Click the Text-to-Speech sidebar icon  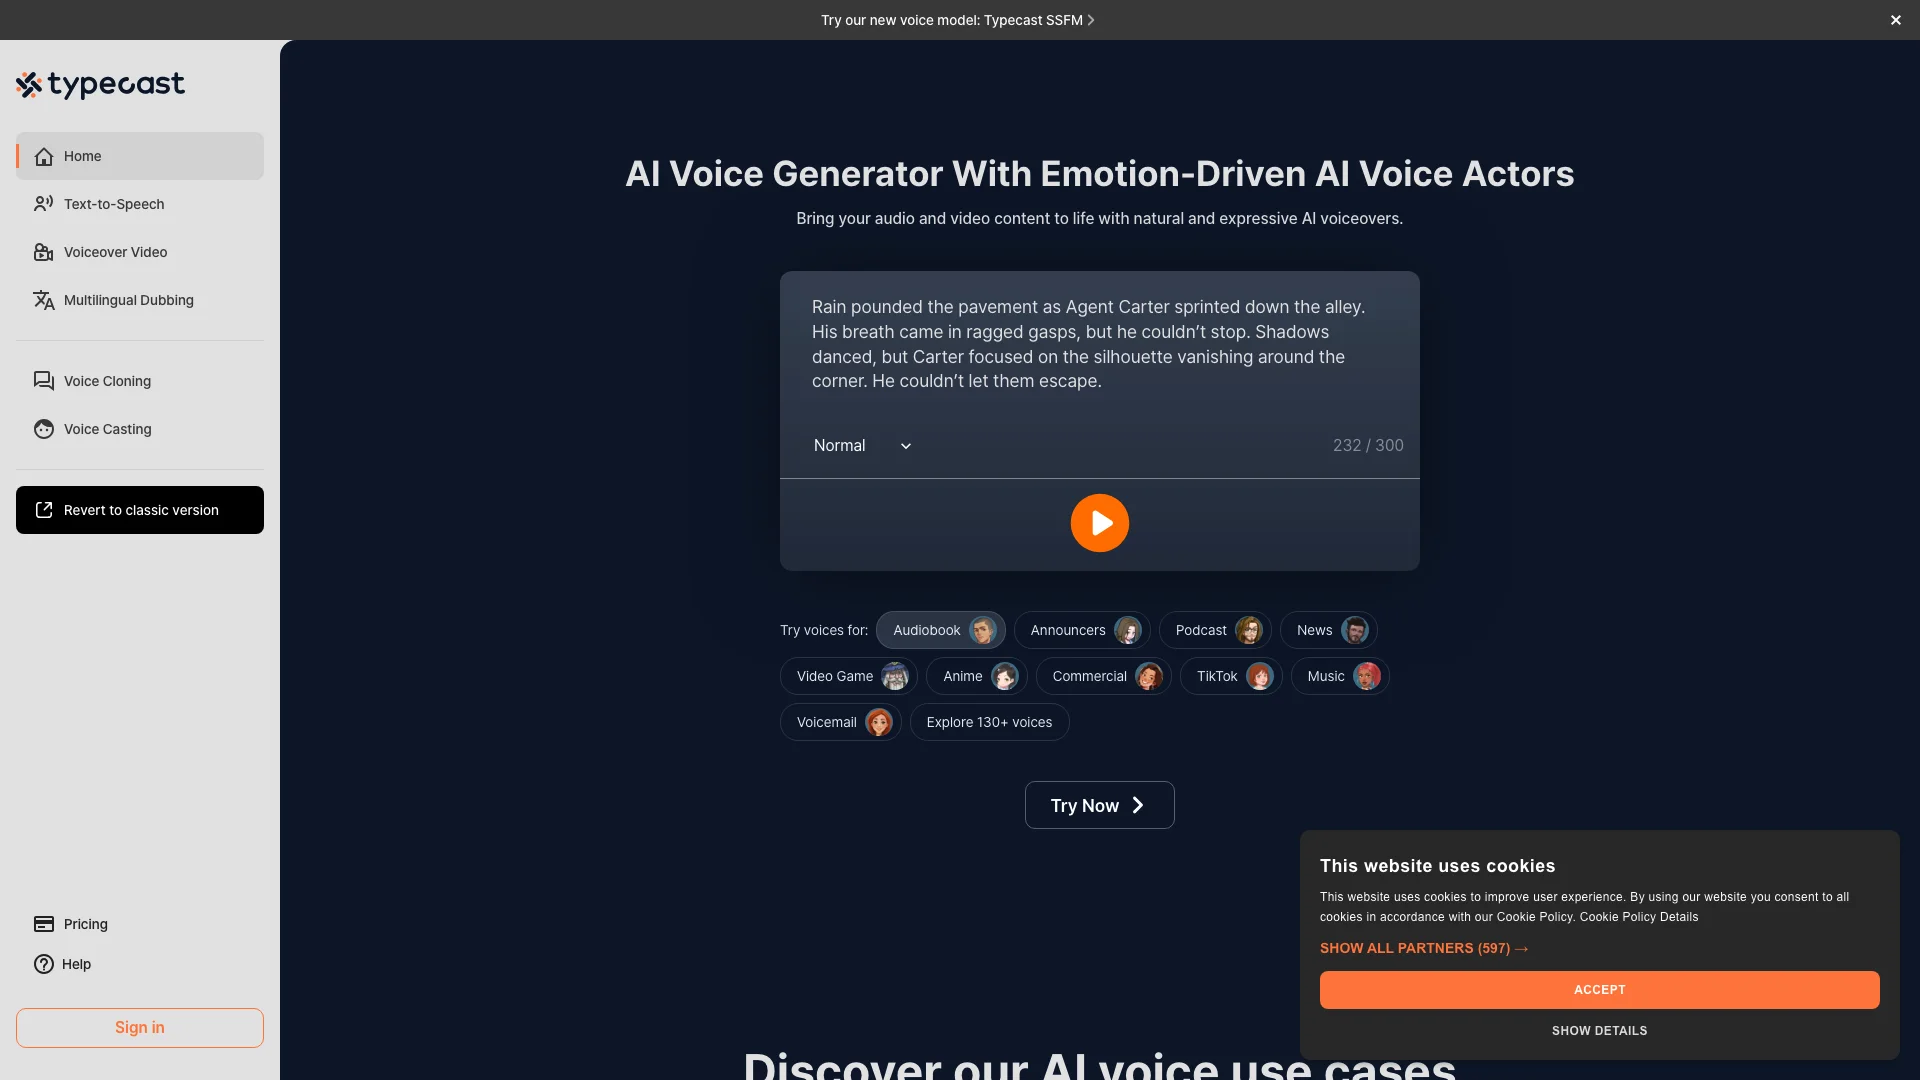[44, 204]
